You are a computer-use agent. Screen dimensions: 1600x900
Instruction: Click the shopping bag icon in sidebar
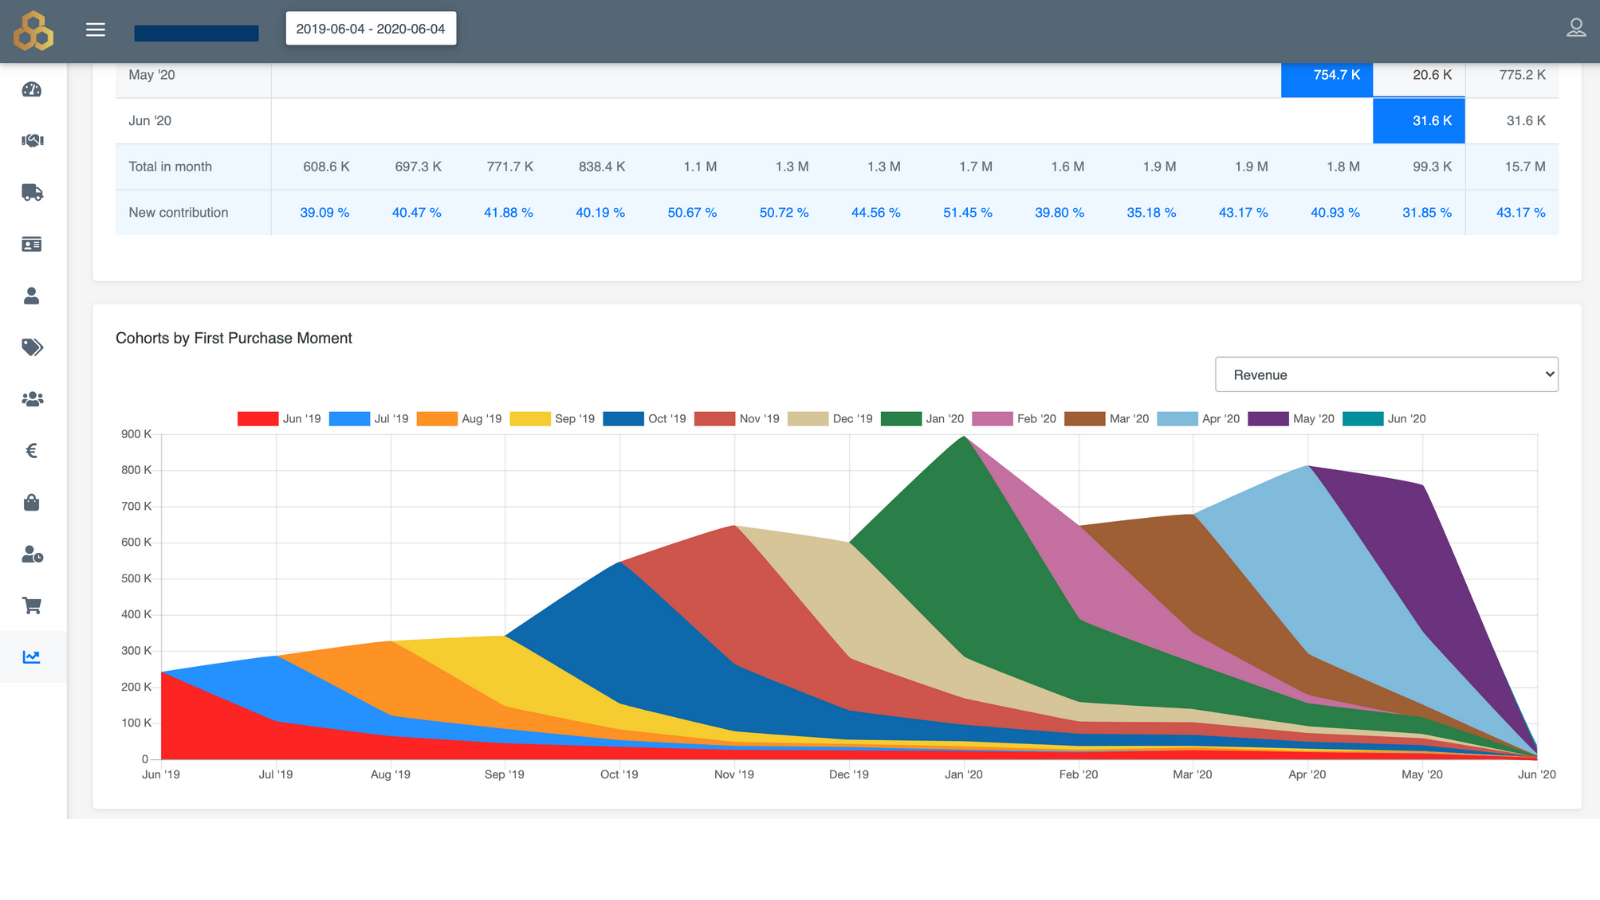[32, 503]
